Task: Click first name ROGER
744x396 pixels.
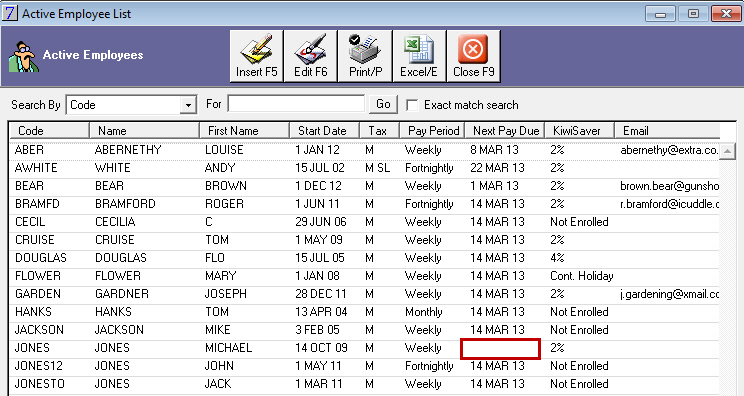Action: [x=224, y=204]
